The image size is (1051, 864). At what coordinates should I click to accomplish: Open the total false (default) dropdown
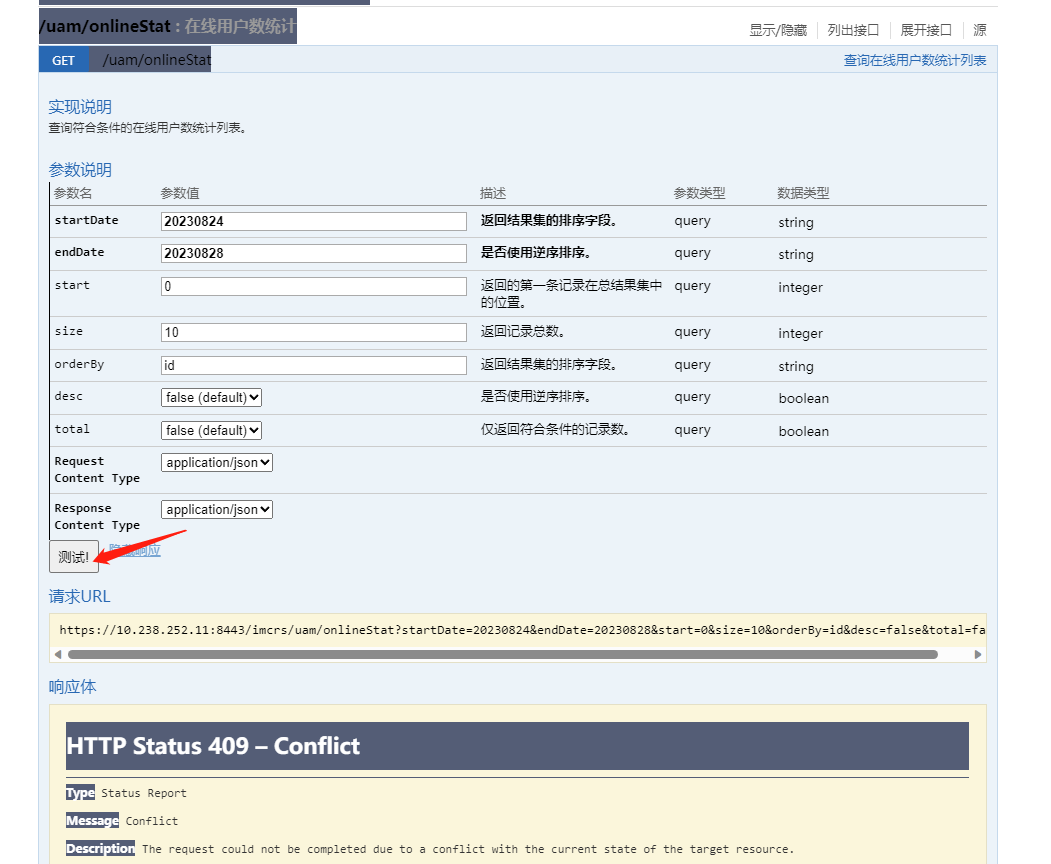click(211, 430)
